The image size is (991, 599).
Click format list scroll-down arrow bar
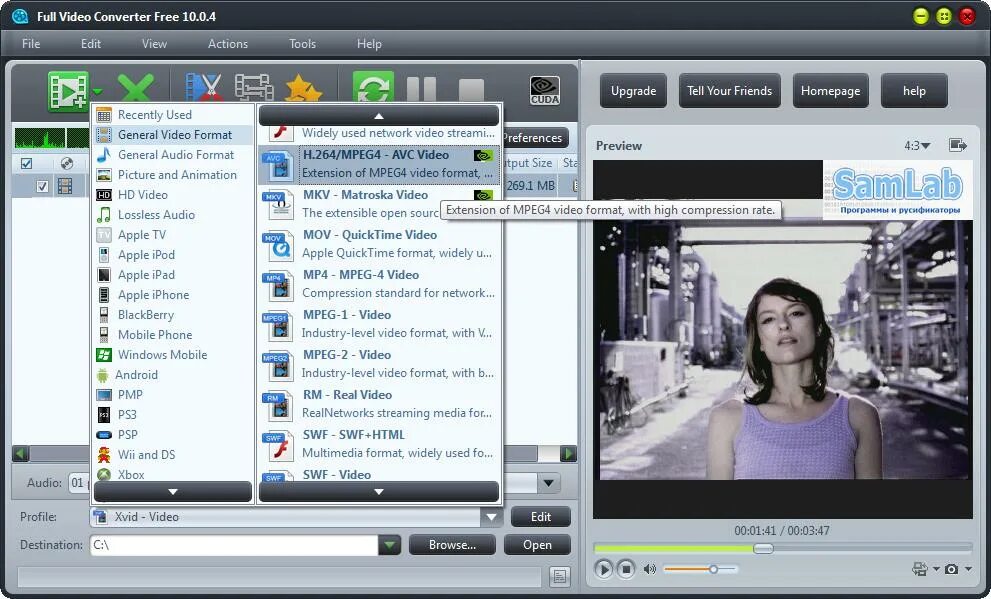(x=379, y=492)
